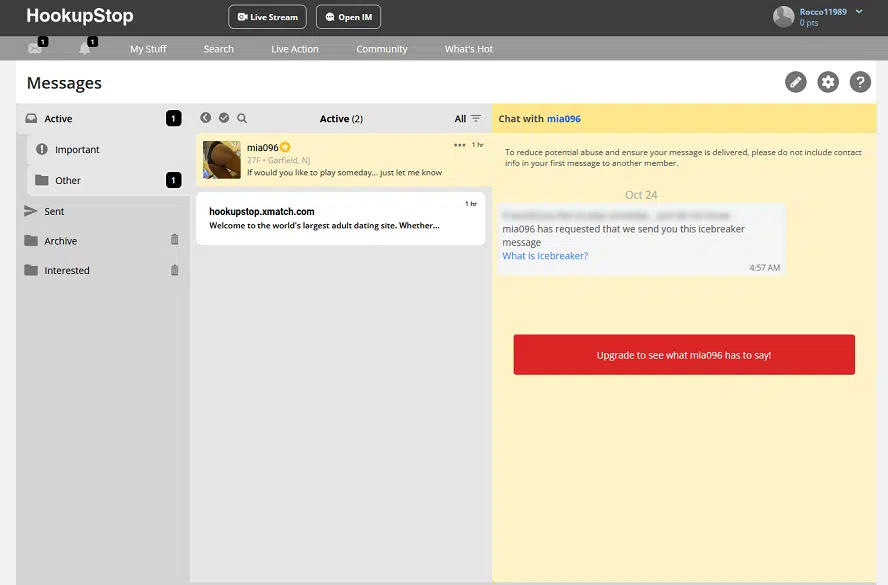Open the All filter dropdown
The image size is (888, 585).
tap(467, 118)
